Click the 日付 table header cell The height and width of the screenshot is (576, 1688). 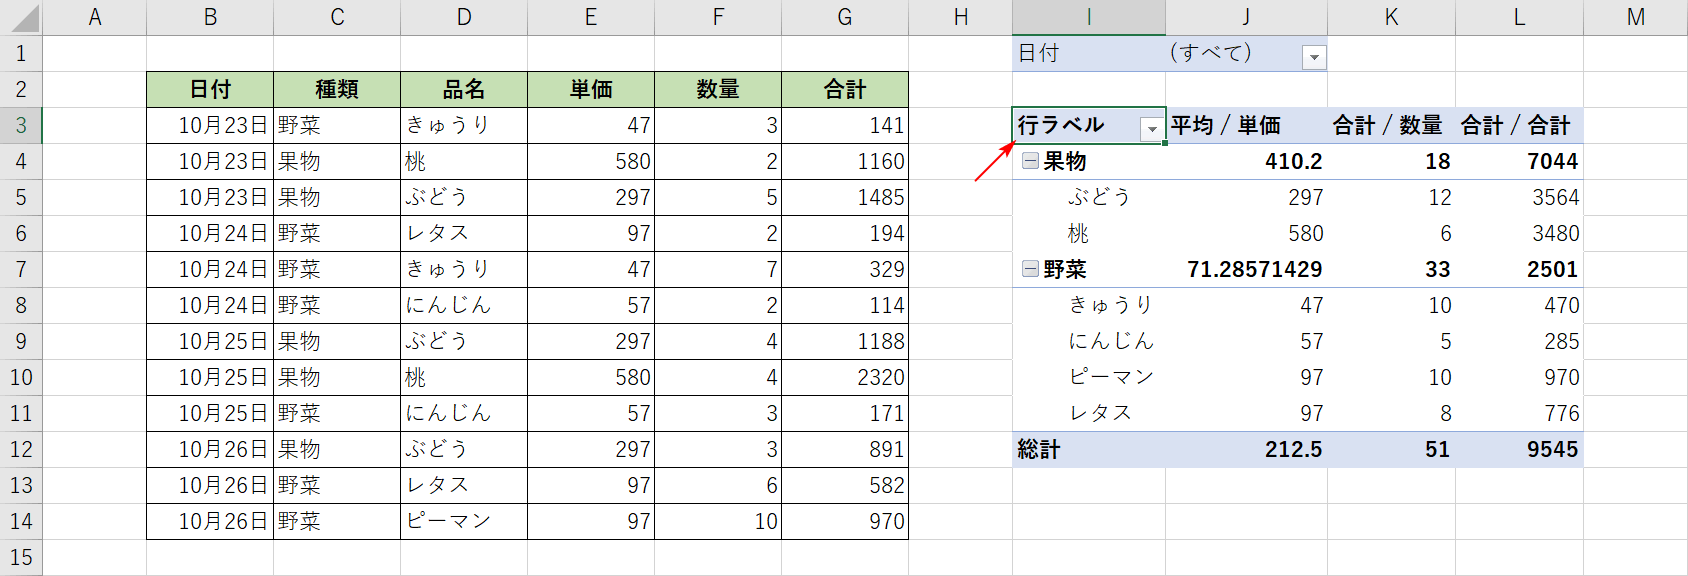coord(210,90)
